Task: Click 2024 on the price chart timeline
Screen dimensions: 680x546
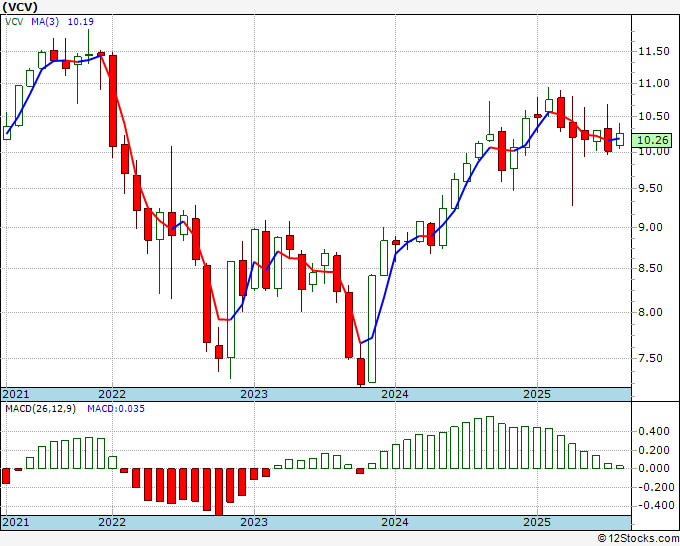Action: coord(395,394)
